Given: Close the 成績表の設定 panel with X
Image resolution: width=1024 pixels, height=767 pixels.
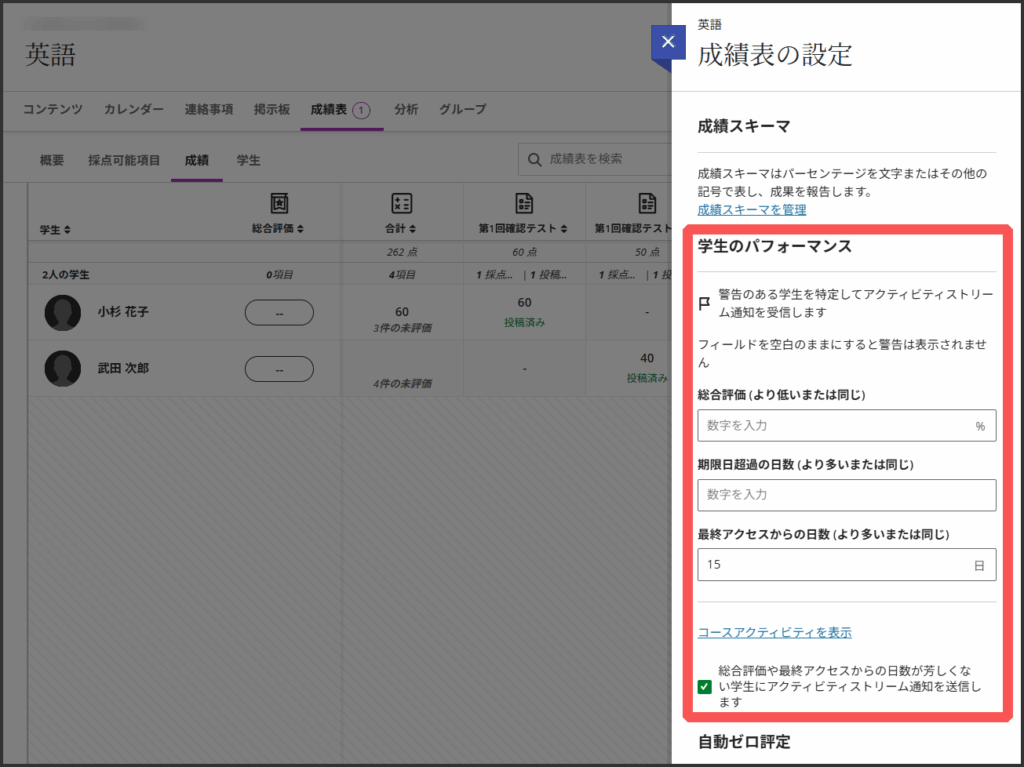Looking at the screenshot, I should [x=668, y=43].
